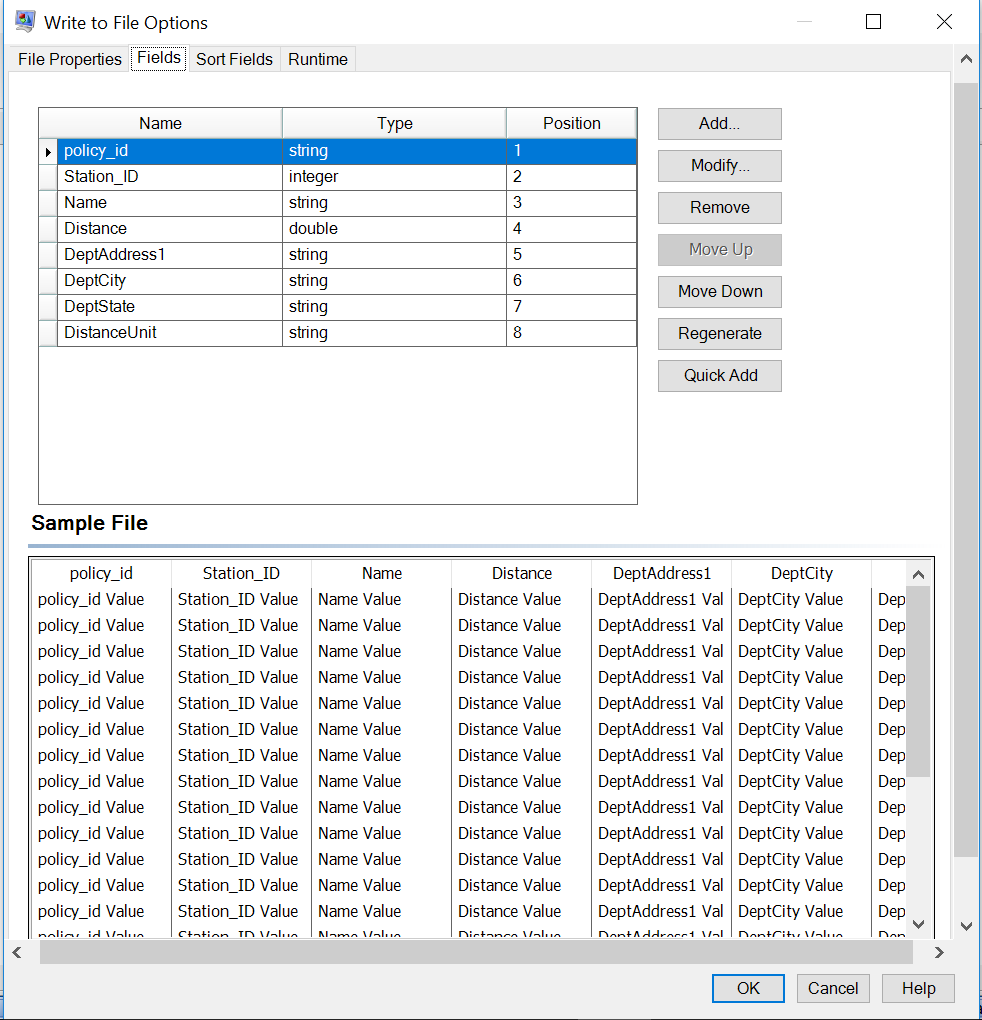
Task: Move the selected field down
Action: coord(719,291)
